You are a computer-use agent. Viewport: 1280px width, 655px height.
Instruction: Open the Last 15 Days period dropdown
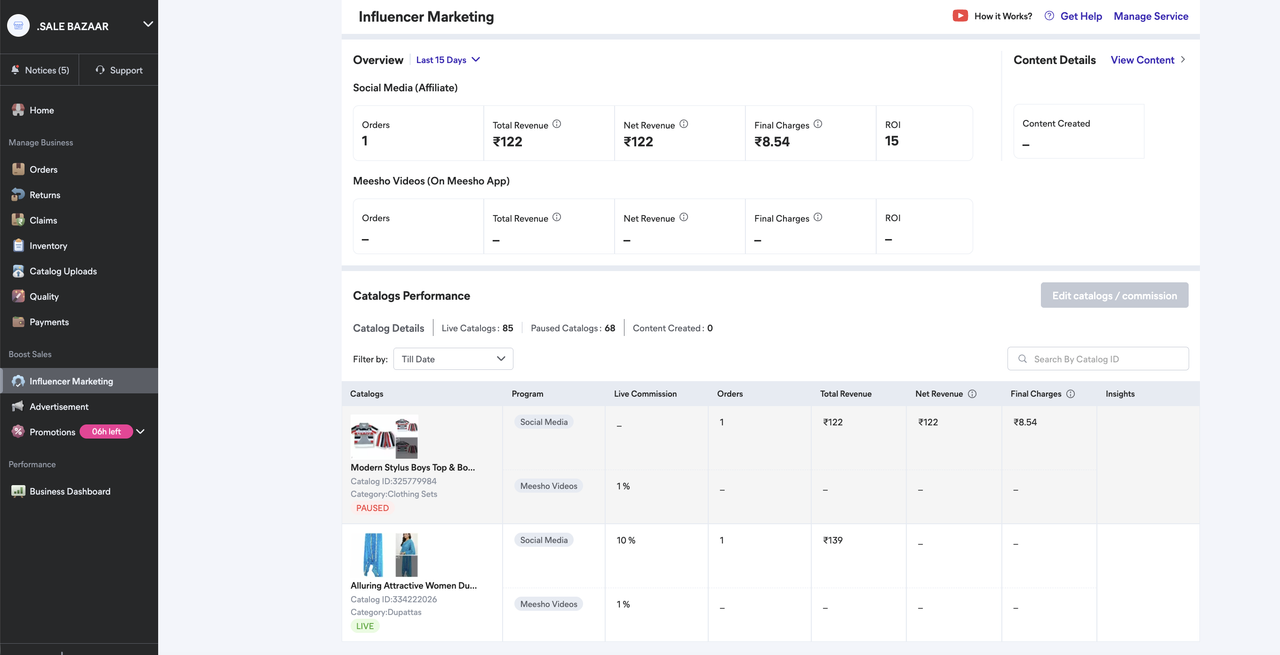[448, 60]
